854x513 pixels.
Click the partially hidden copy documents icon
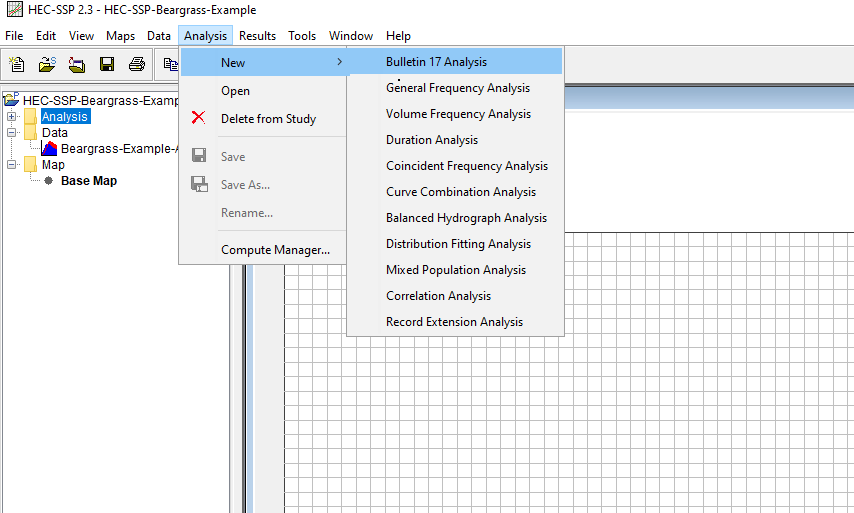(171, 64)
